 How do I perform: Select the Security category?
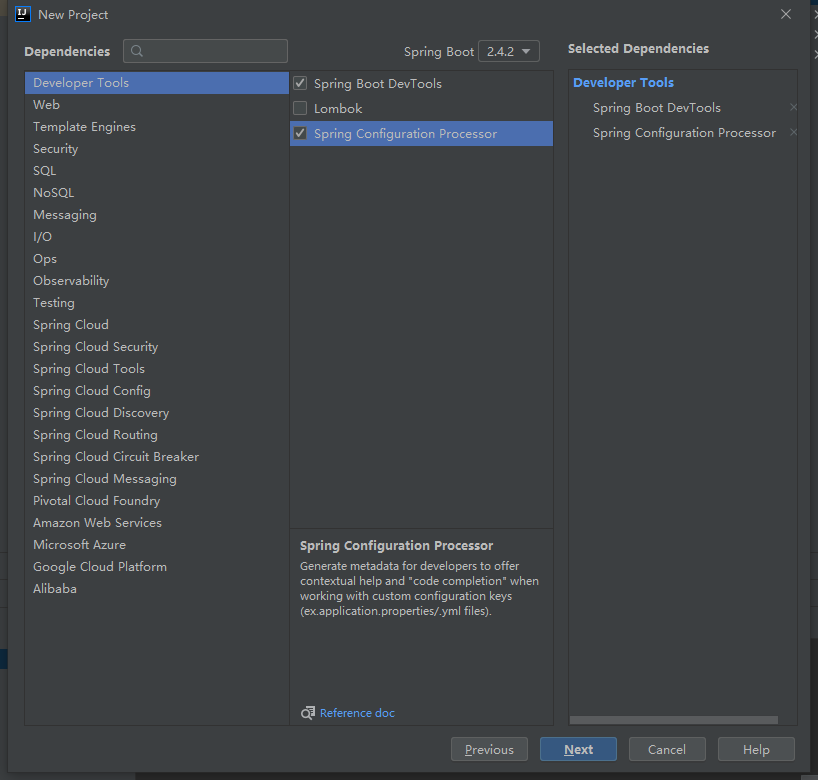(157, 149)
